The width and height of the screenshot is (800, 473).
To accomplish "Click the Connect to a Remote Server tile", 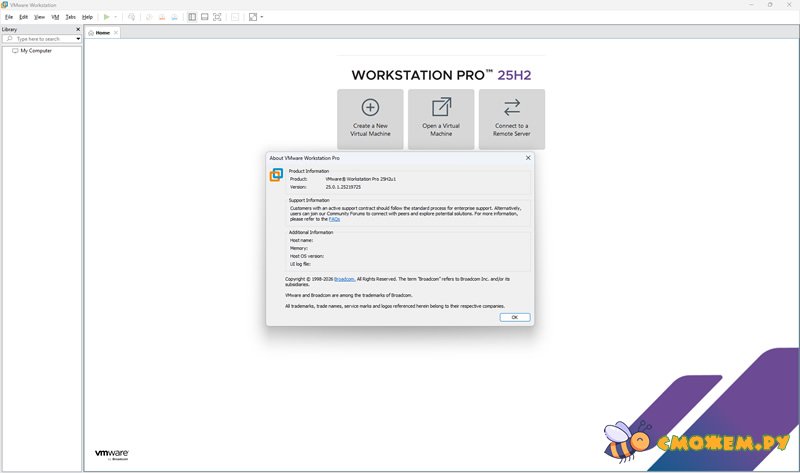I will pos(511,119).
